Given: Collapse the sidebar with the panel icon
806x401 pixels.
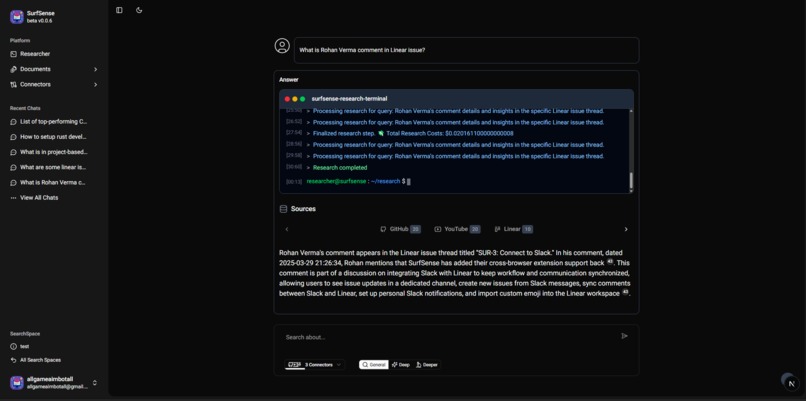Looking at the screenshot, I should [x=119, y=10].
